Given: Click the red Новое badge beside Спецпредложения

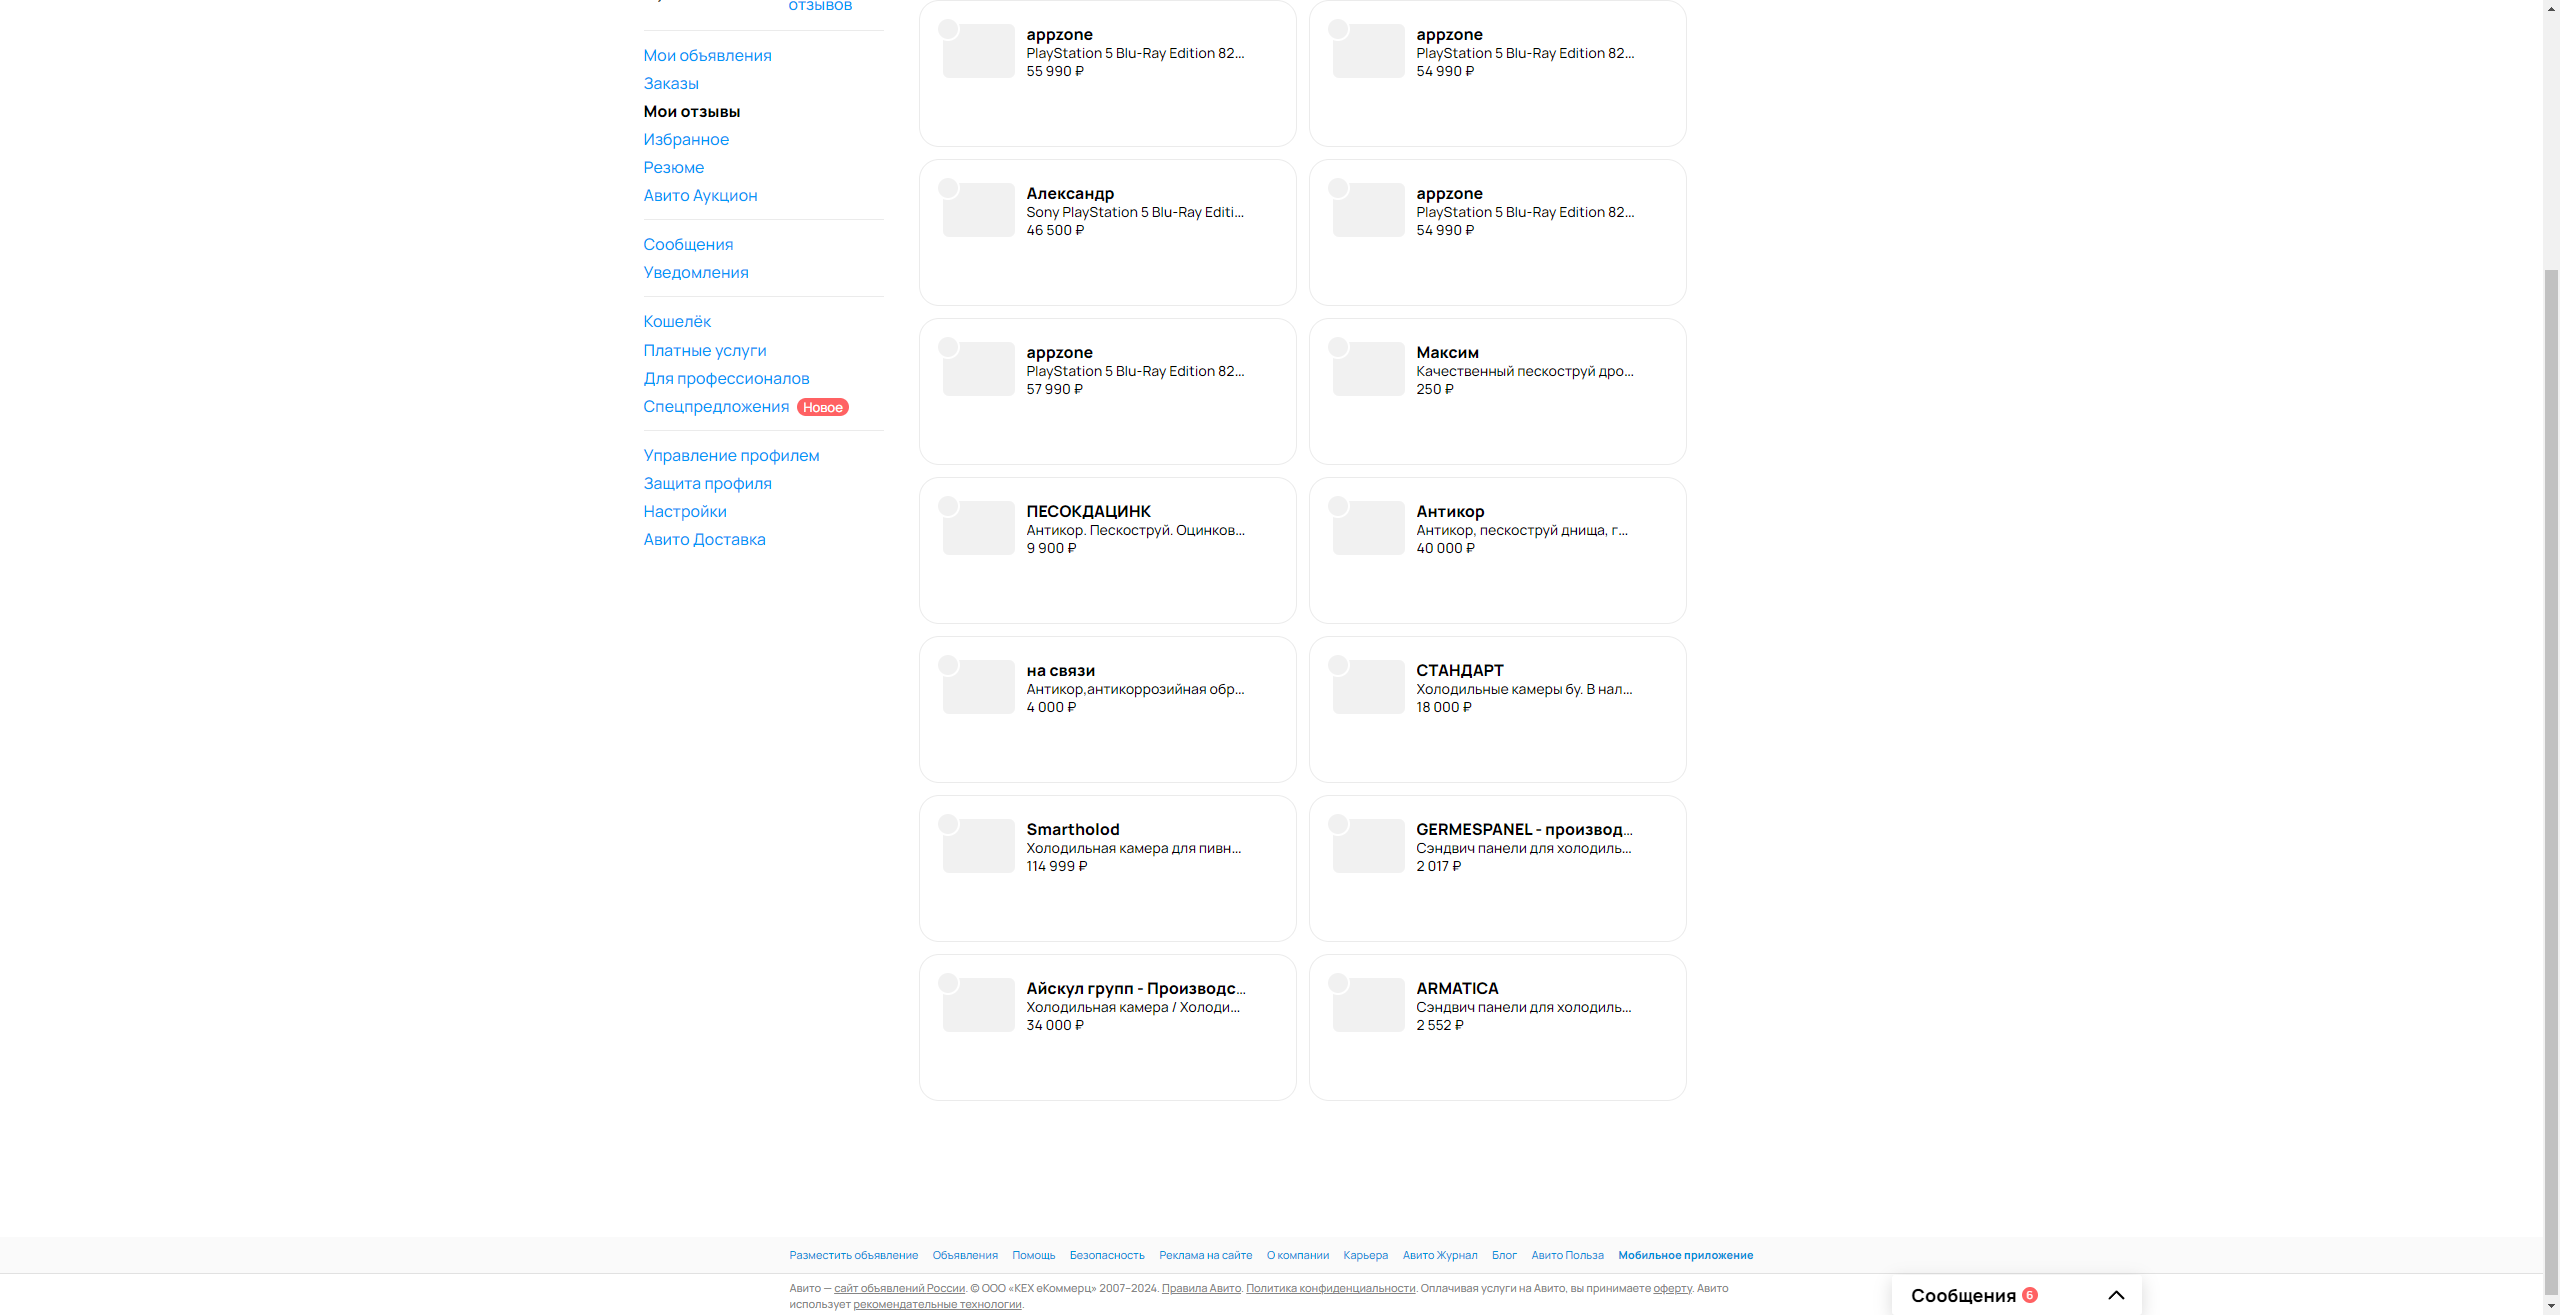Looking at the screenshot, I should pyautogui.click(x=822, y=407).
